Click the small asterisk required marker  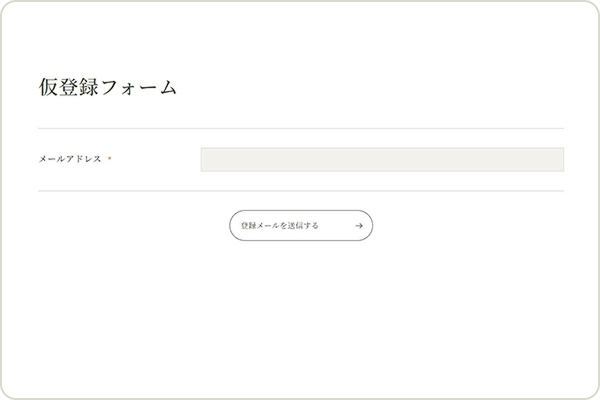pyautogui.click(x=110, y=160)
